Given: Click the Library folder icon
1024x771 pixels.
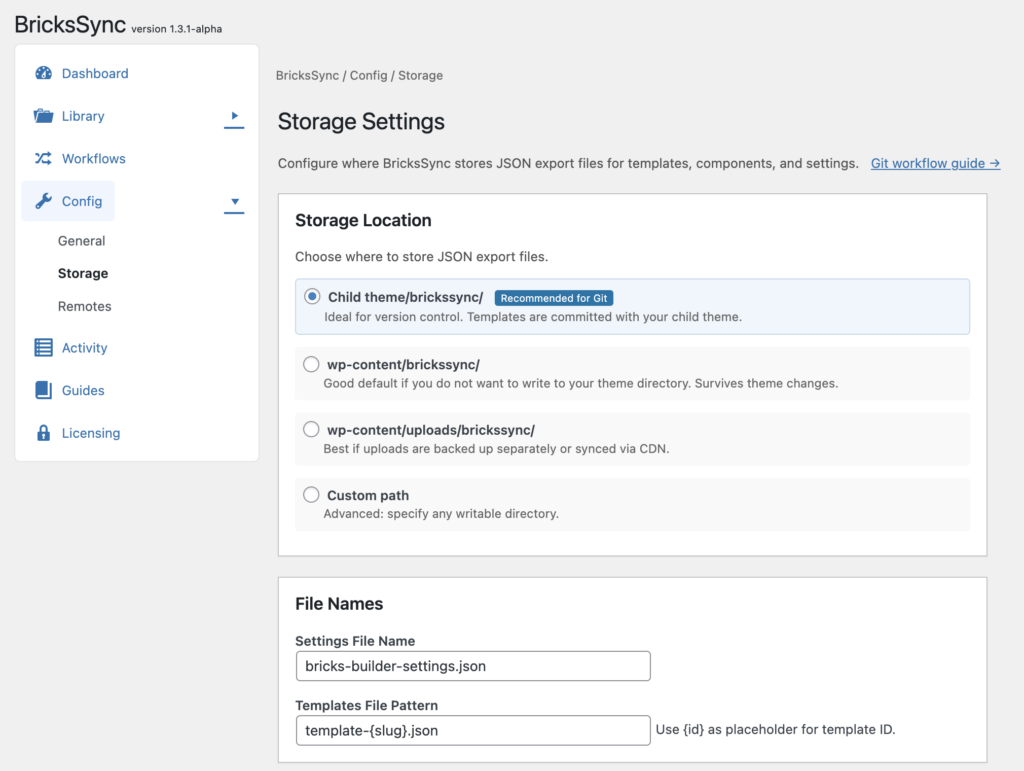Looking at the screenshot, I should (x=43, y=116).
